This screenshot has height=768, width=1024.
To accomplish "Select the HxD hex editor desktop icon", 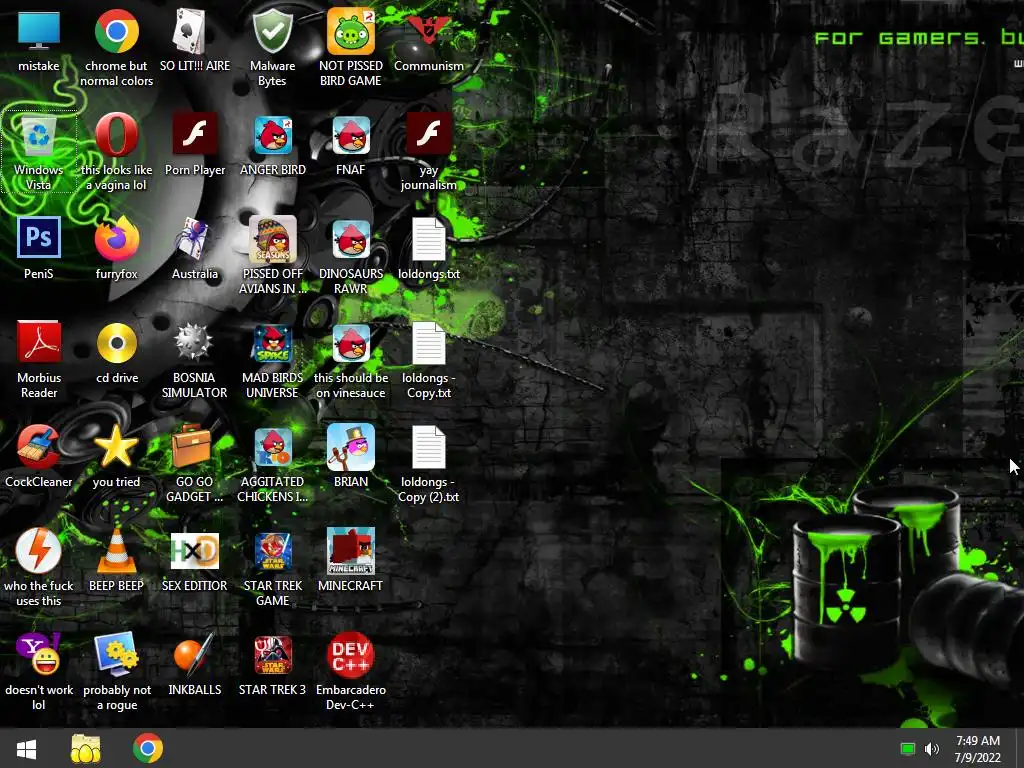I will (194, 551).
